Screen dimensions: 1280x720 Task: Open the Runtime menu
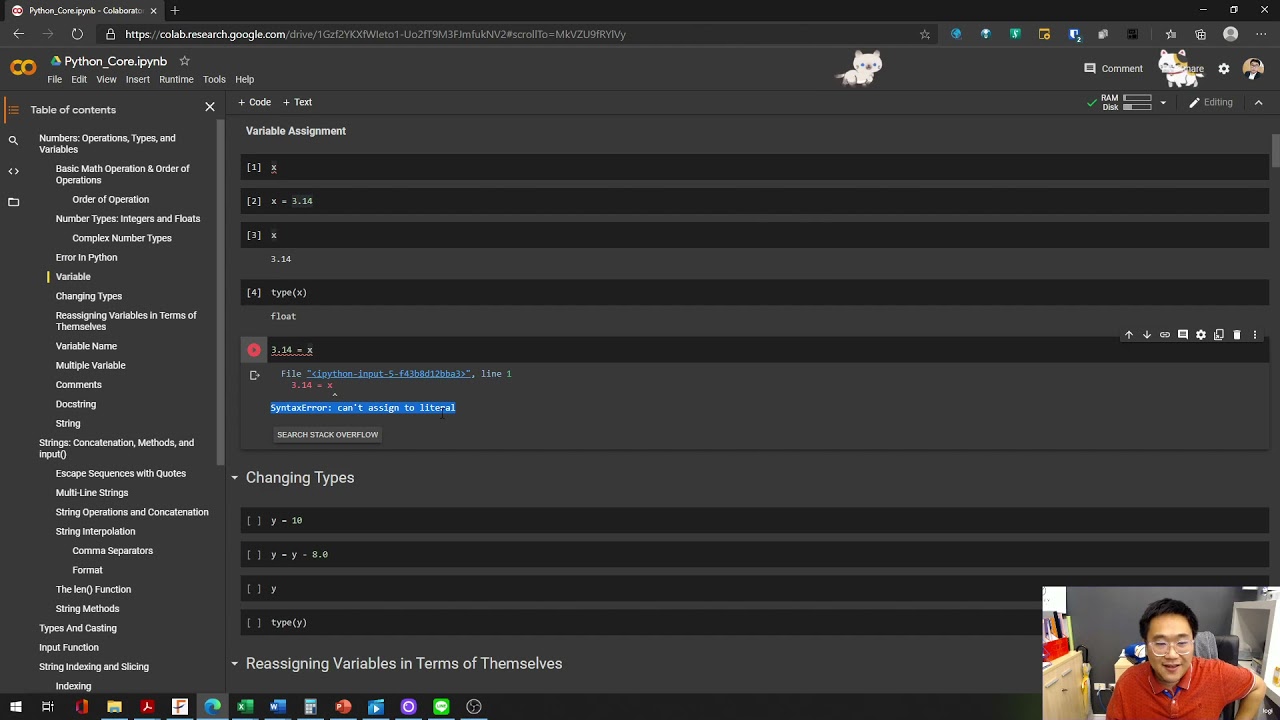click(176, 79)
